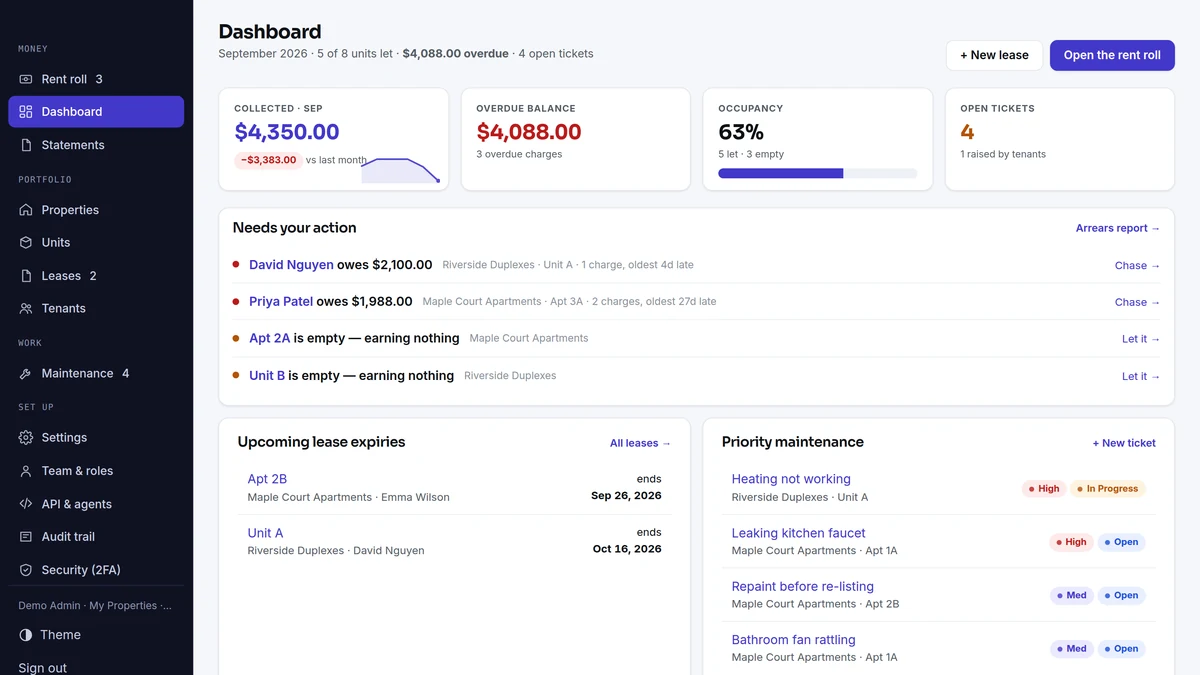
Task: Open Unit A lease expiry
Action: (265, 533)
